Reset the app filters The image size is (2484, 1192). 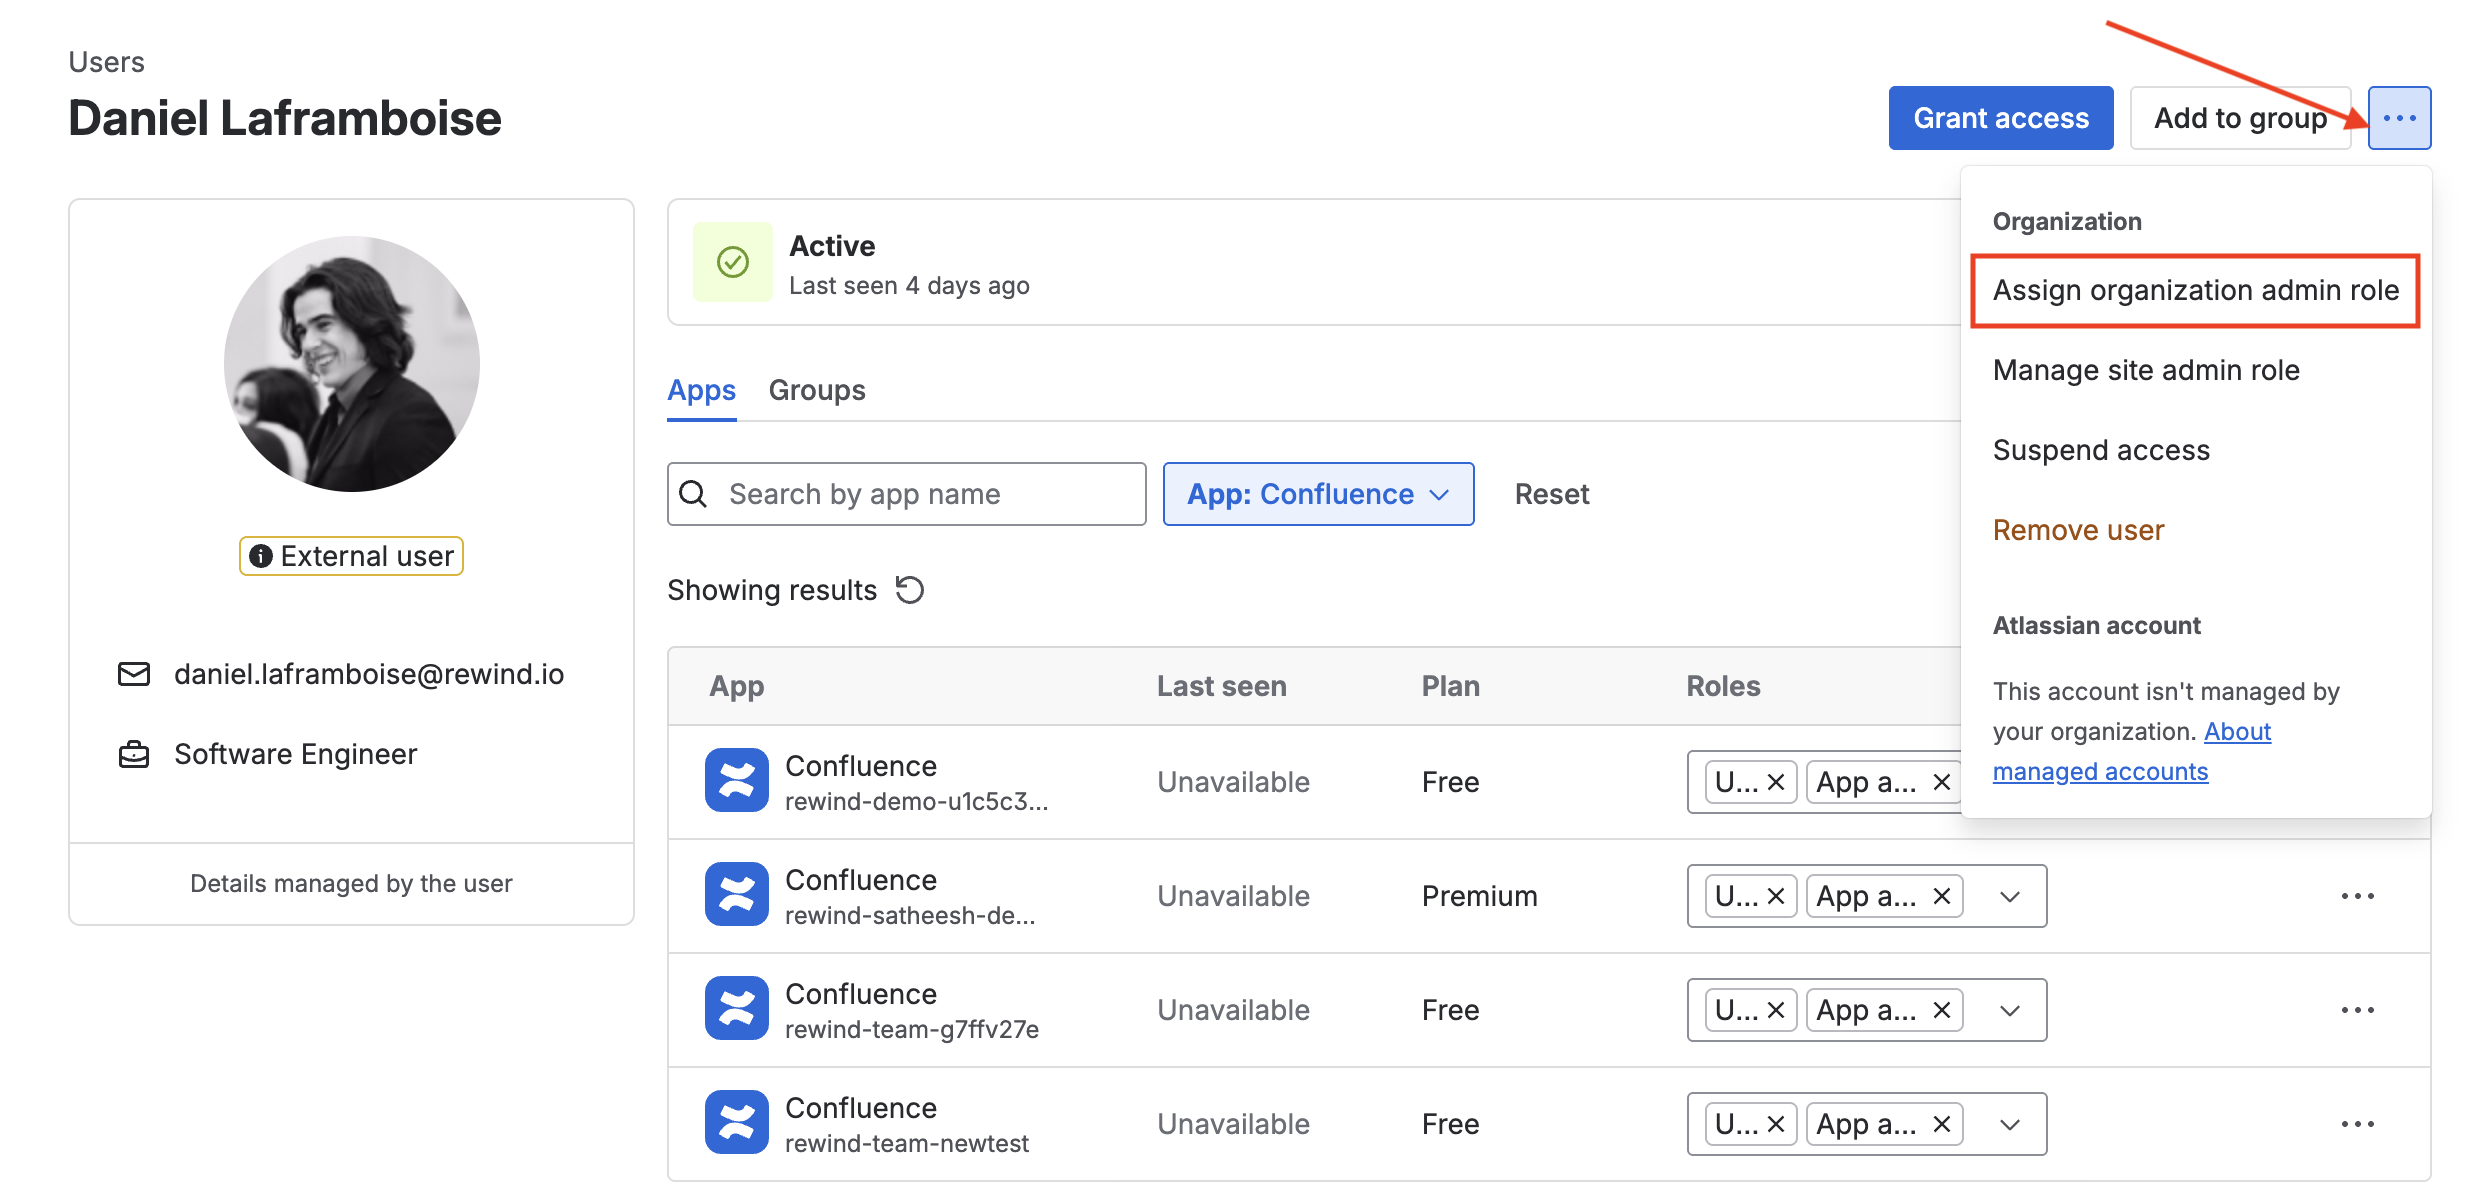[1552, 494]
